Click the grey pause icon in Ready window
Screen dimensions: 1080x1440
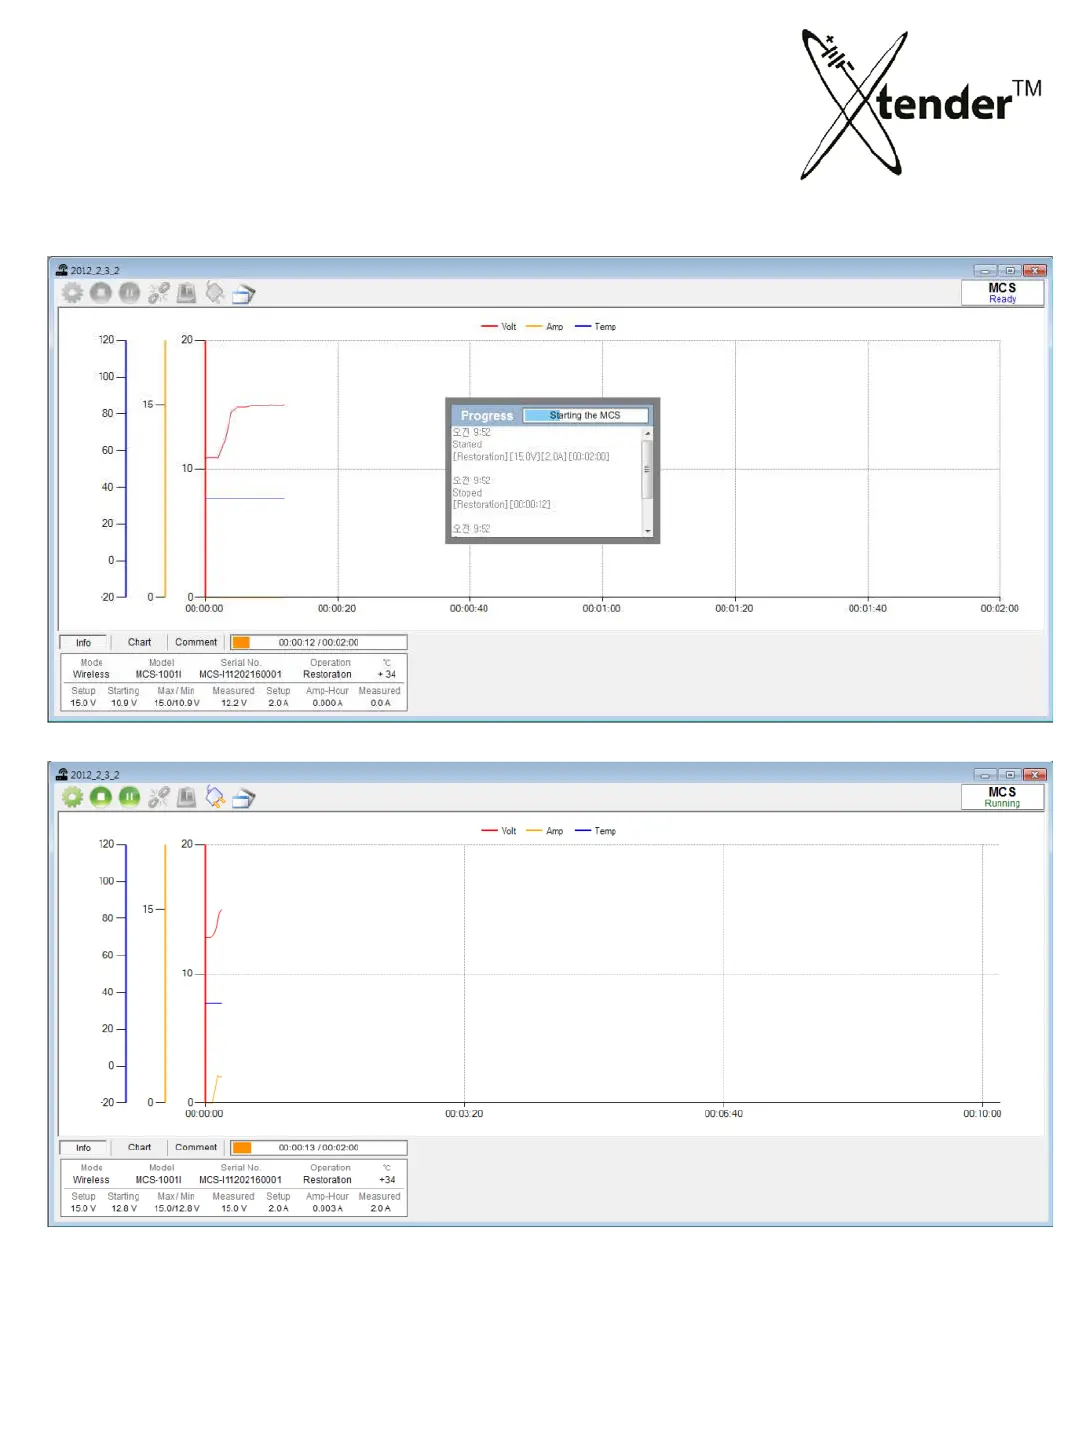(x=129, y=293)
